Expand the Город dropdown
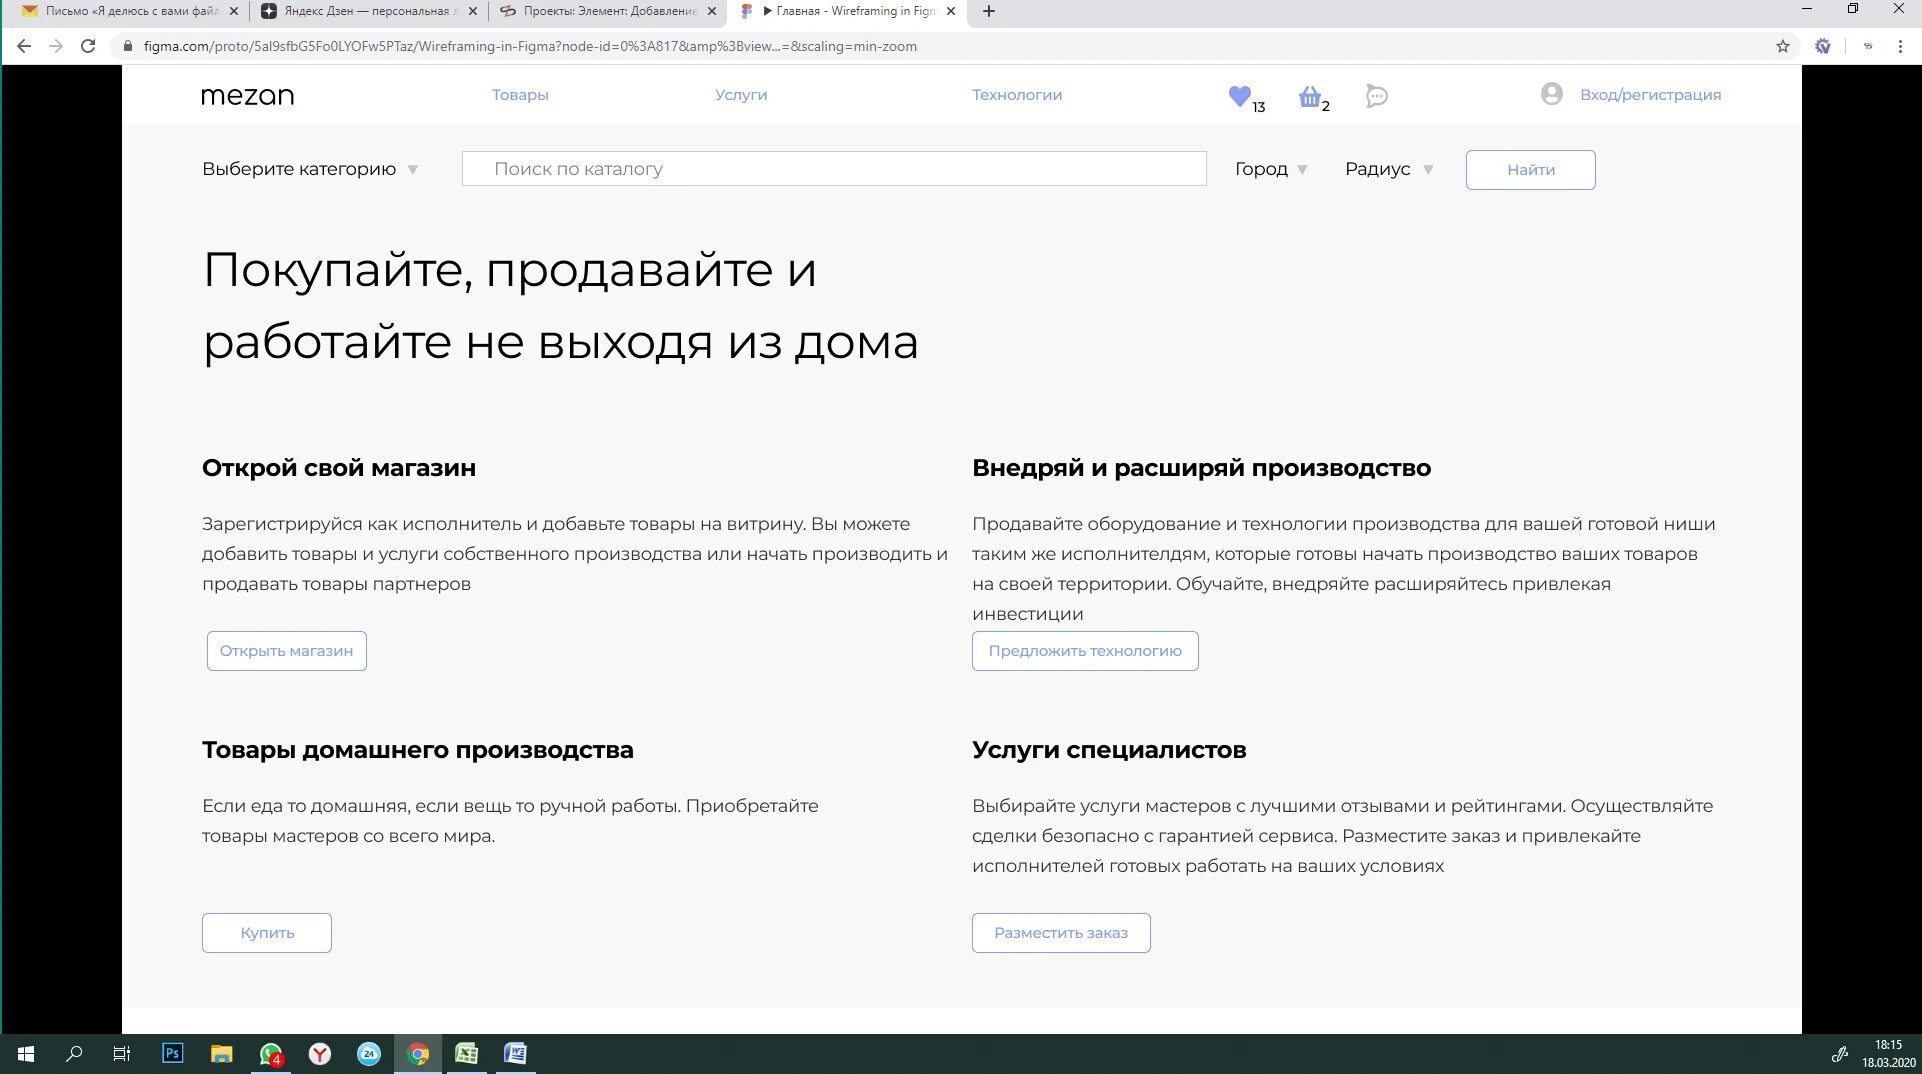This screenshot has height=1074, width=1922. coord(1271,169)
